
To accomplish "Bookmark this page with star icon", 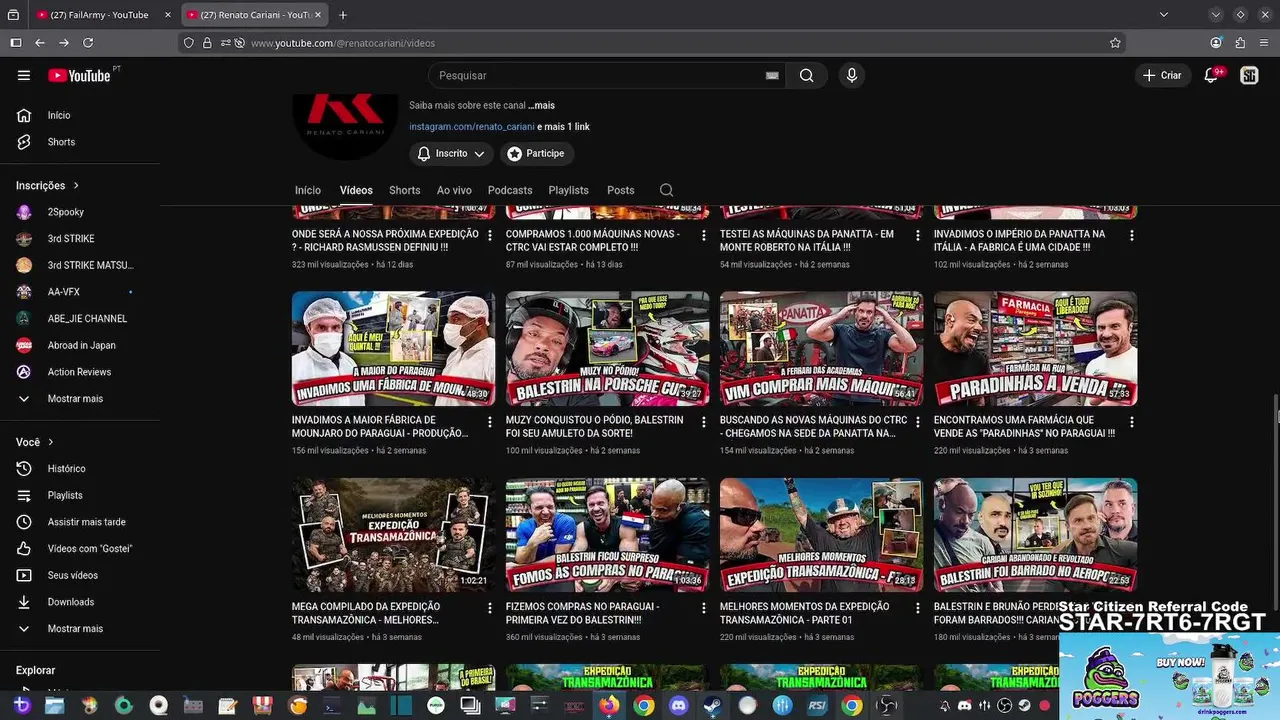I will [1115, 43].
